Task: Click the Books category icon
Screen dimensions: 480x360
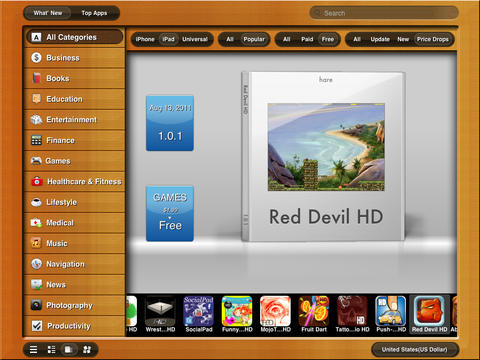Action: [x=36, y=78]
